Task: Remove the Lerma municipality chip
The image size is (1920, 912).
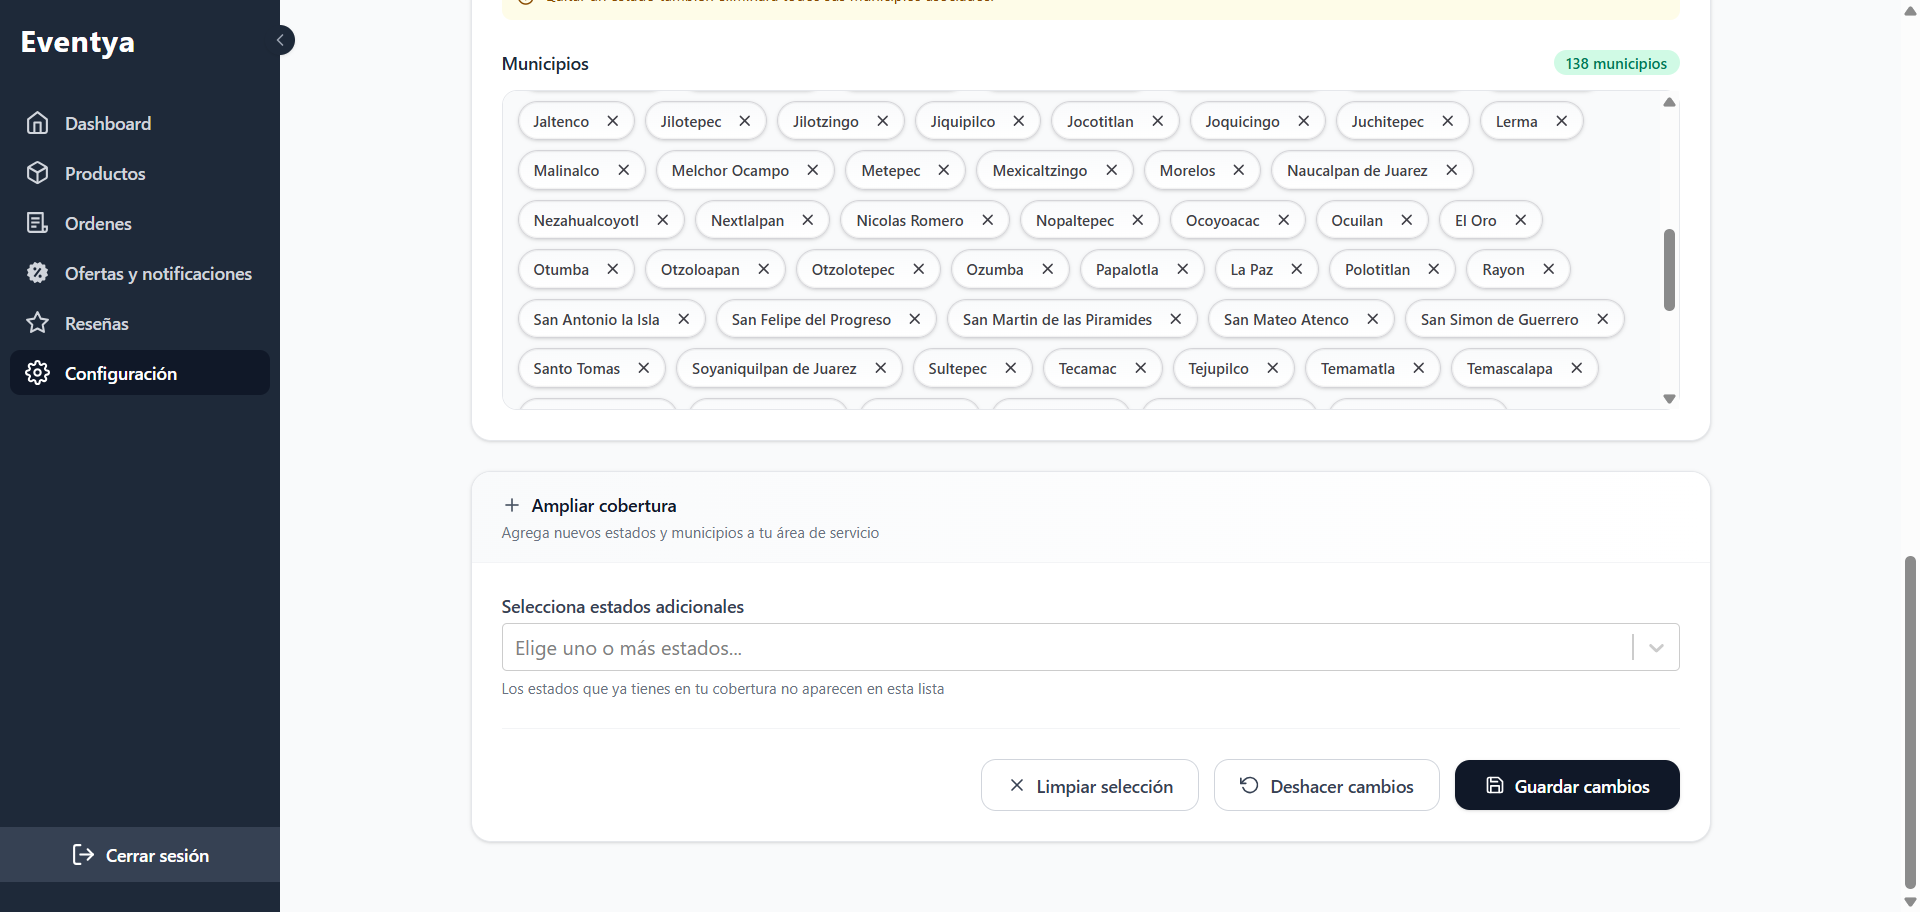Action: [x=1562, y=120]
